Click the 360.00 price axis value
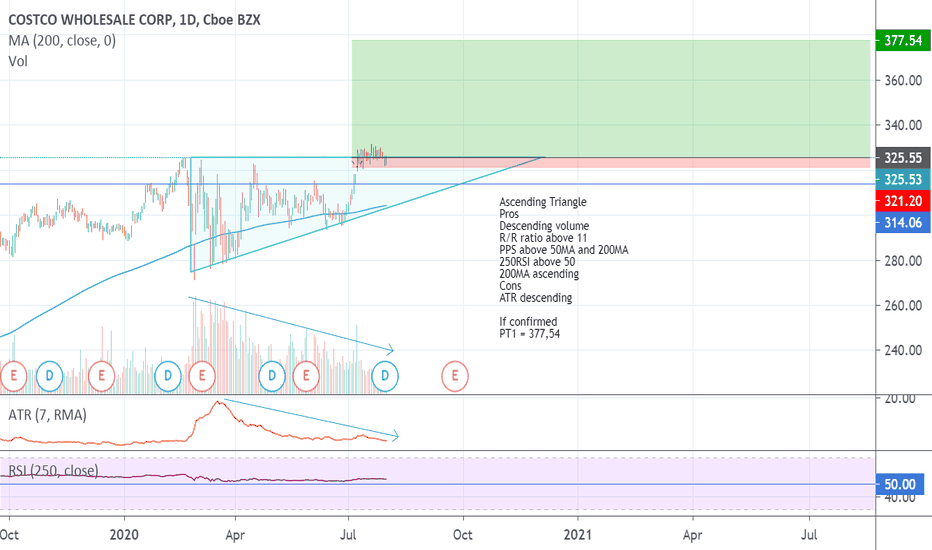The width and height of the screenshot is (932, 550). pyautogui.click(x=903, y=80)
